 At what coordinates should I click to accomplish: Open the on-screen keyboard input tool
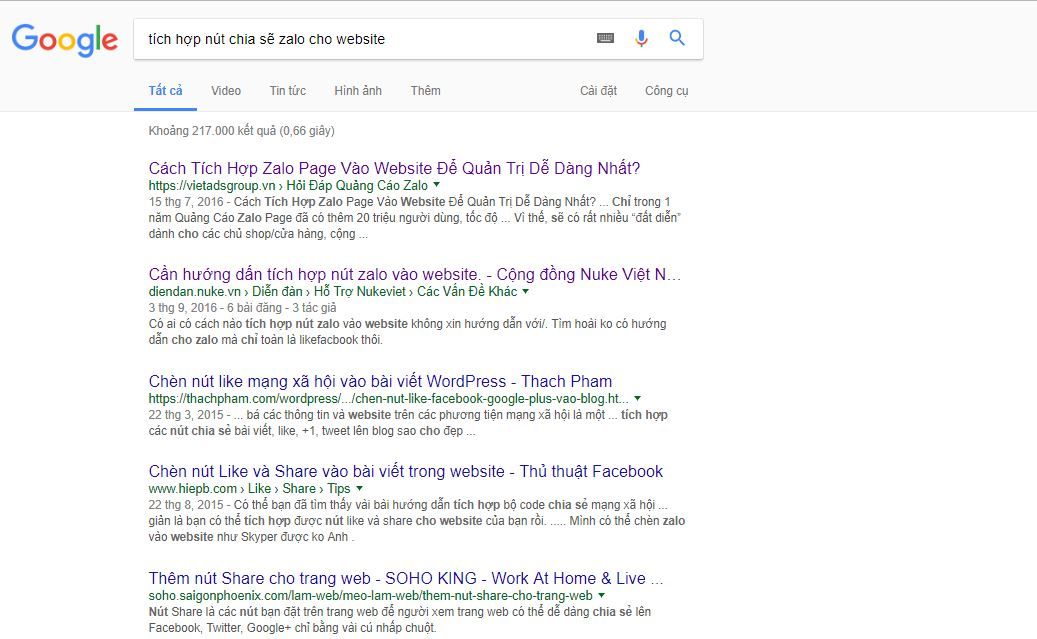pyautogui.click(x=605, y=38)
